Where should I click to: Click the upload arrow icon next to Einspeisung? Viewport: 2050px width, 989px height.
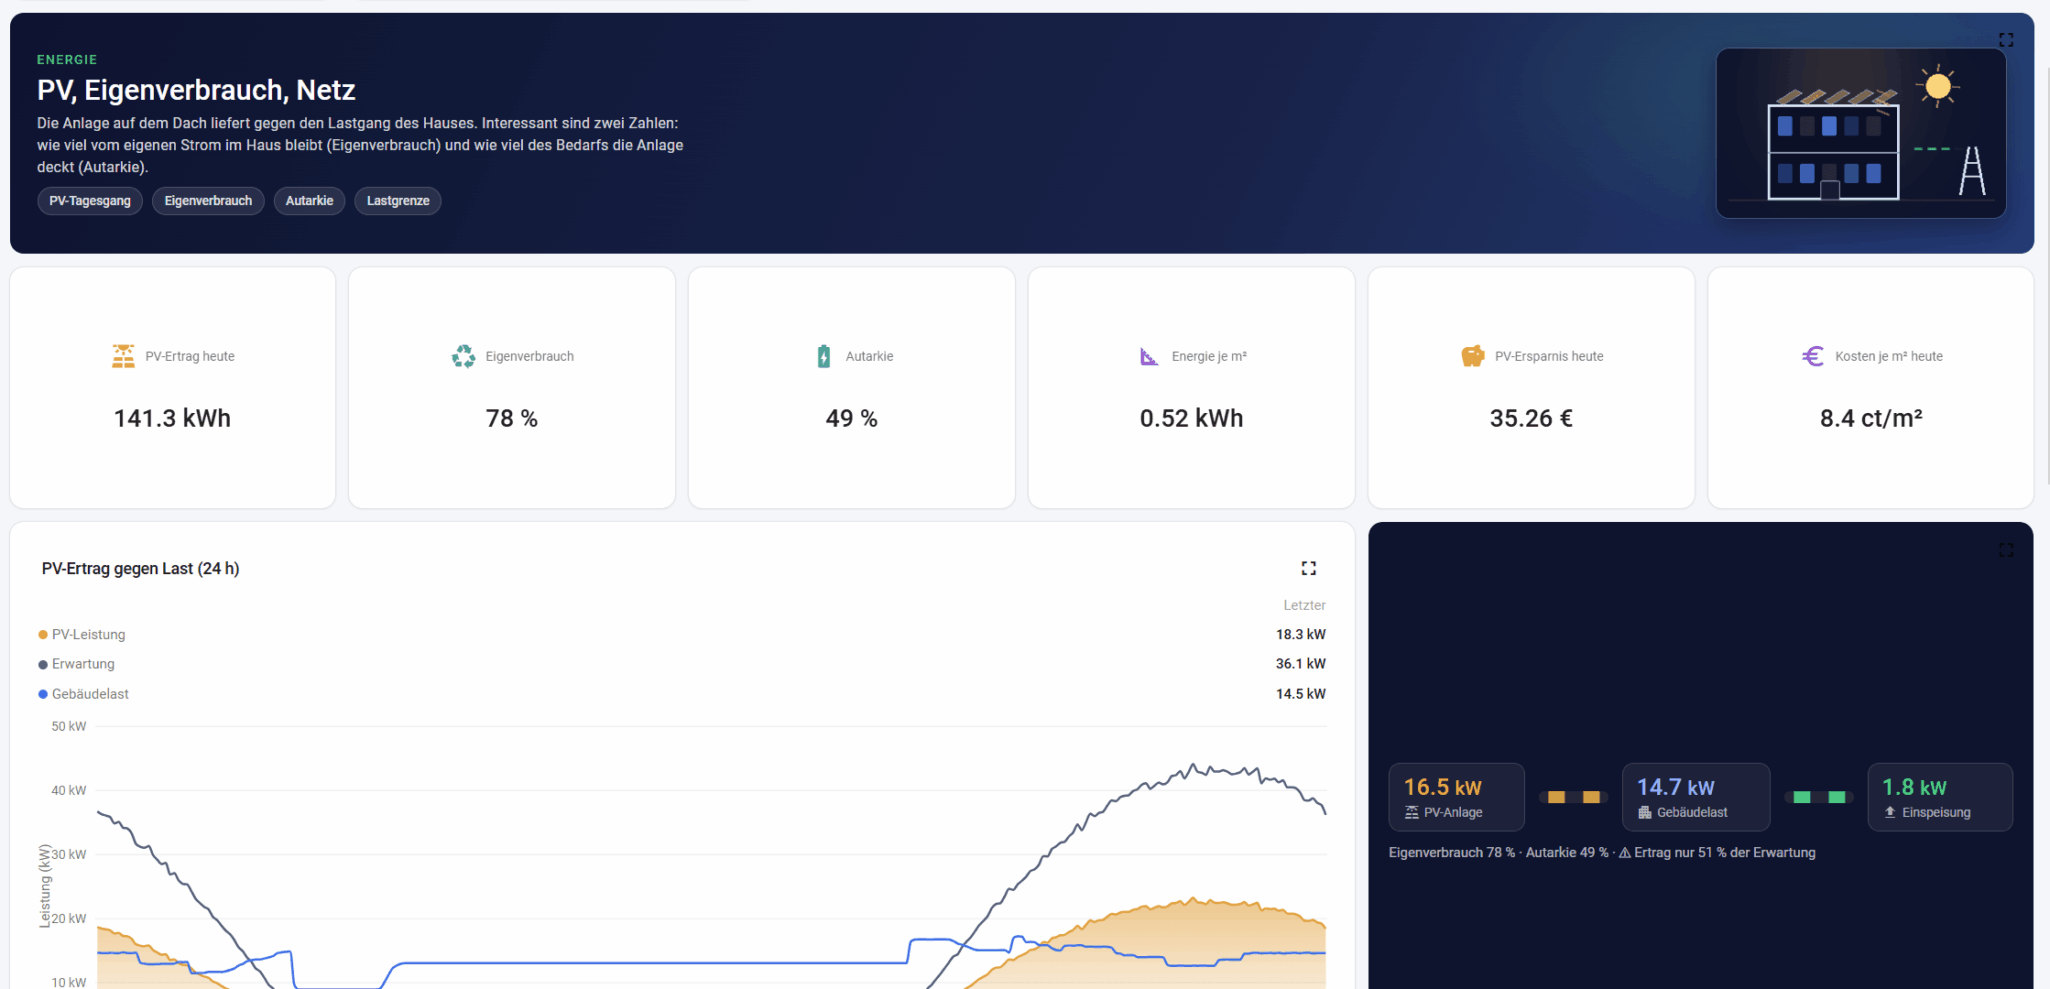tap(1890, 813)
